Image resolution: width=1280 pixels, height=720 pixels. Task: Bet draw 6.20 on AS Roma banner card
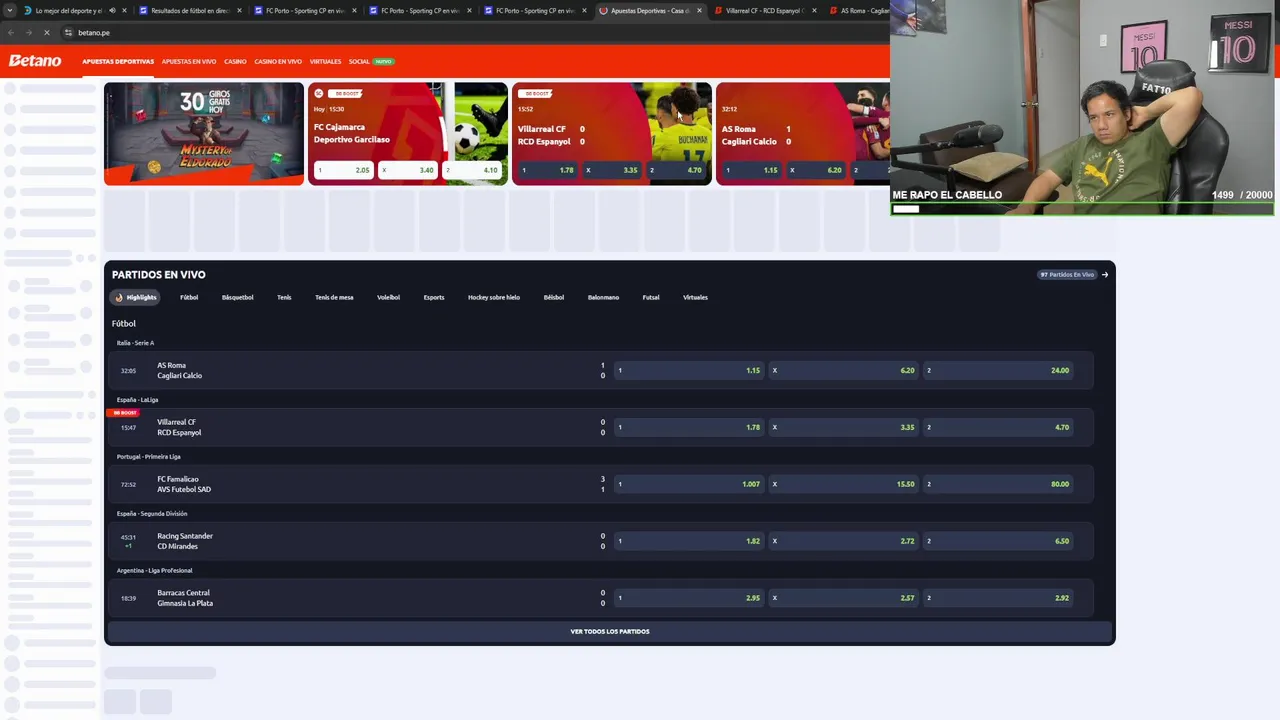pos(816,170)
